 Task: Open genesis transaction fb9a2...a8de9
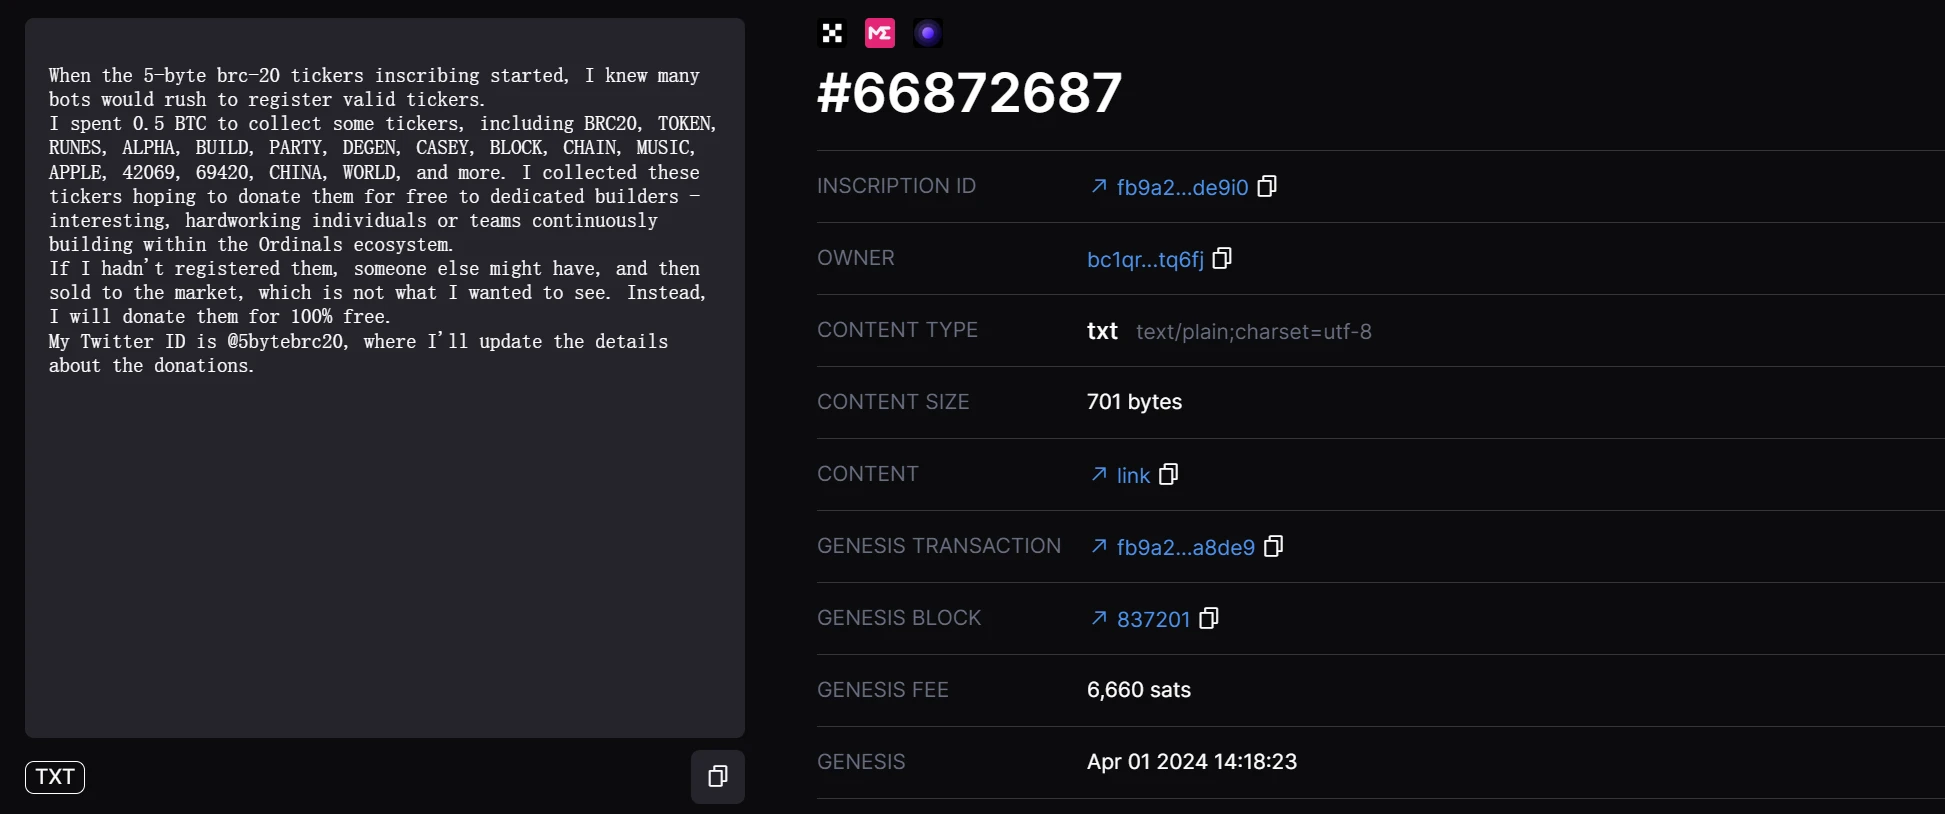pyautogui.click(x=1185, y=547)
